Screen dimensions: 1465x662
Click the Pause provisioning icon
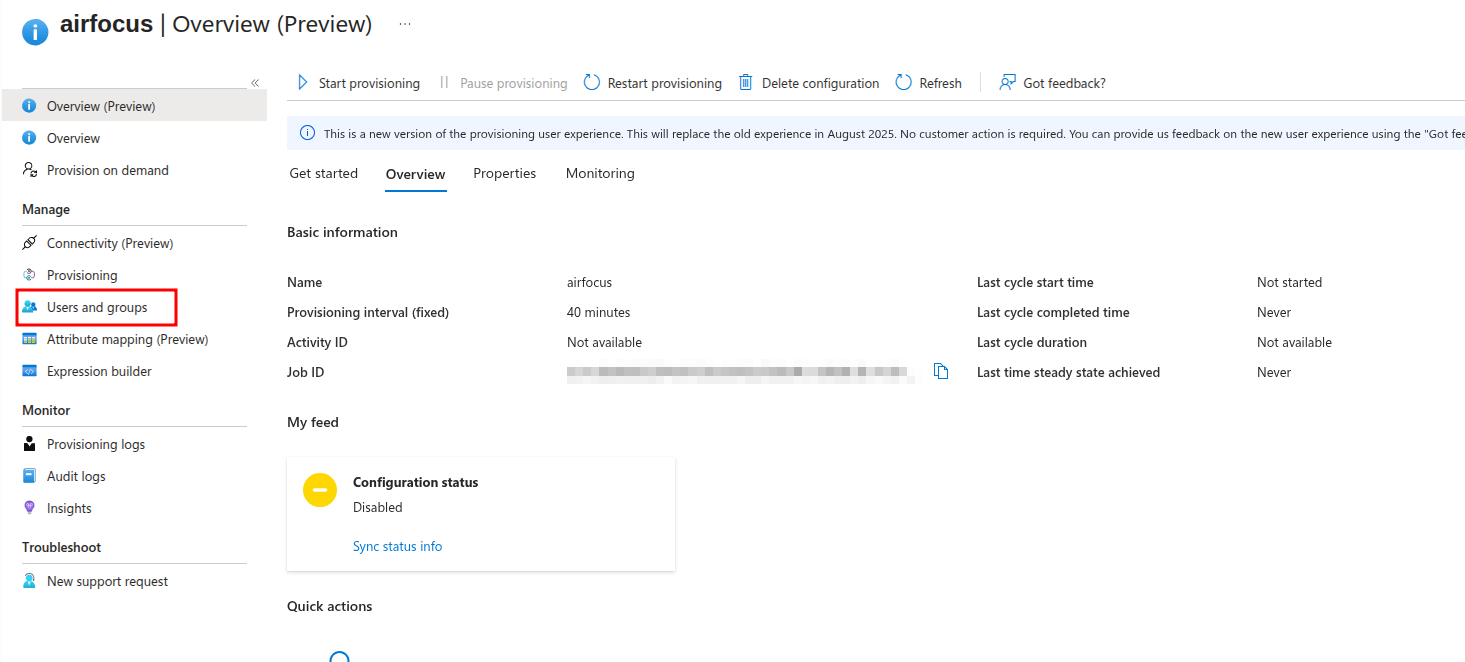coord(444,83)
